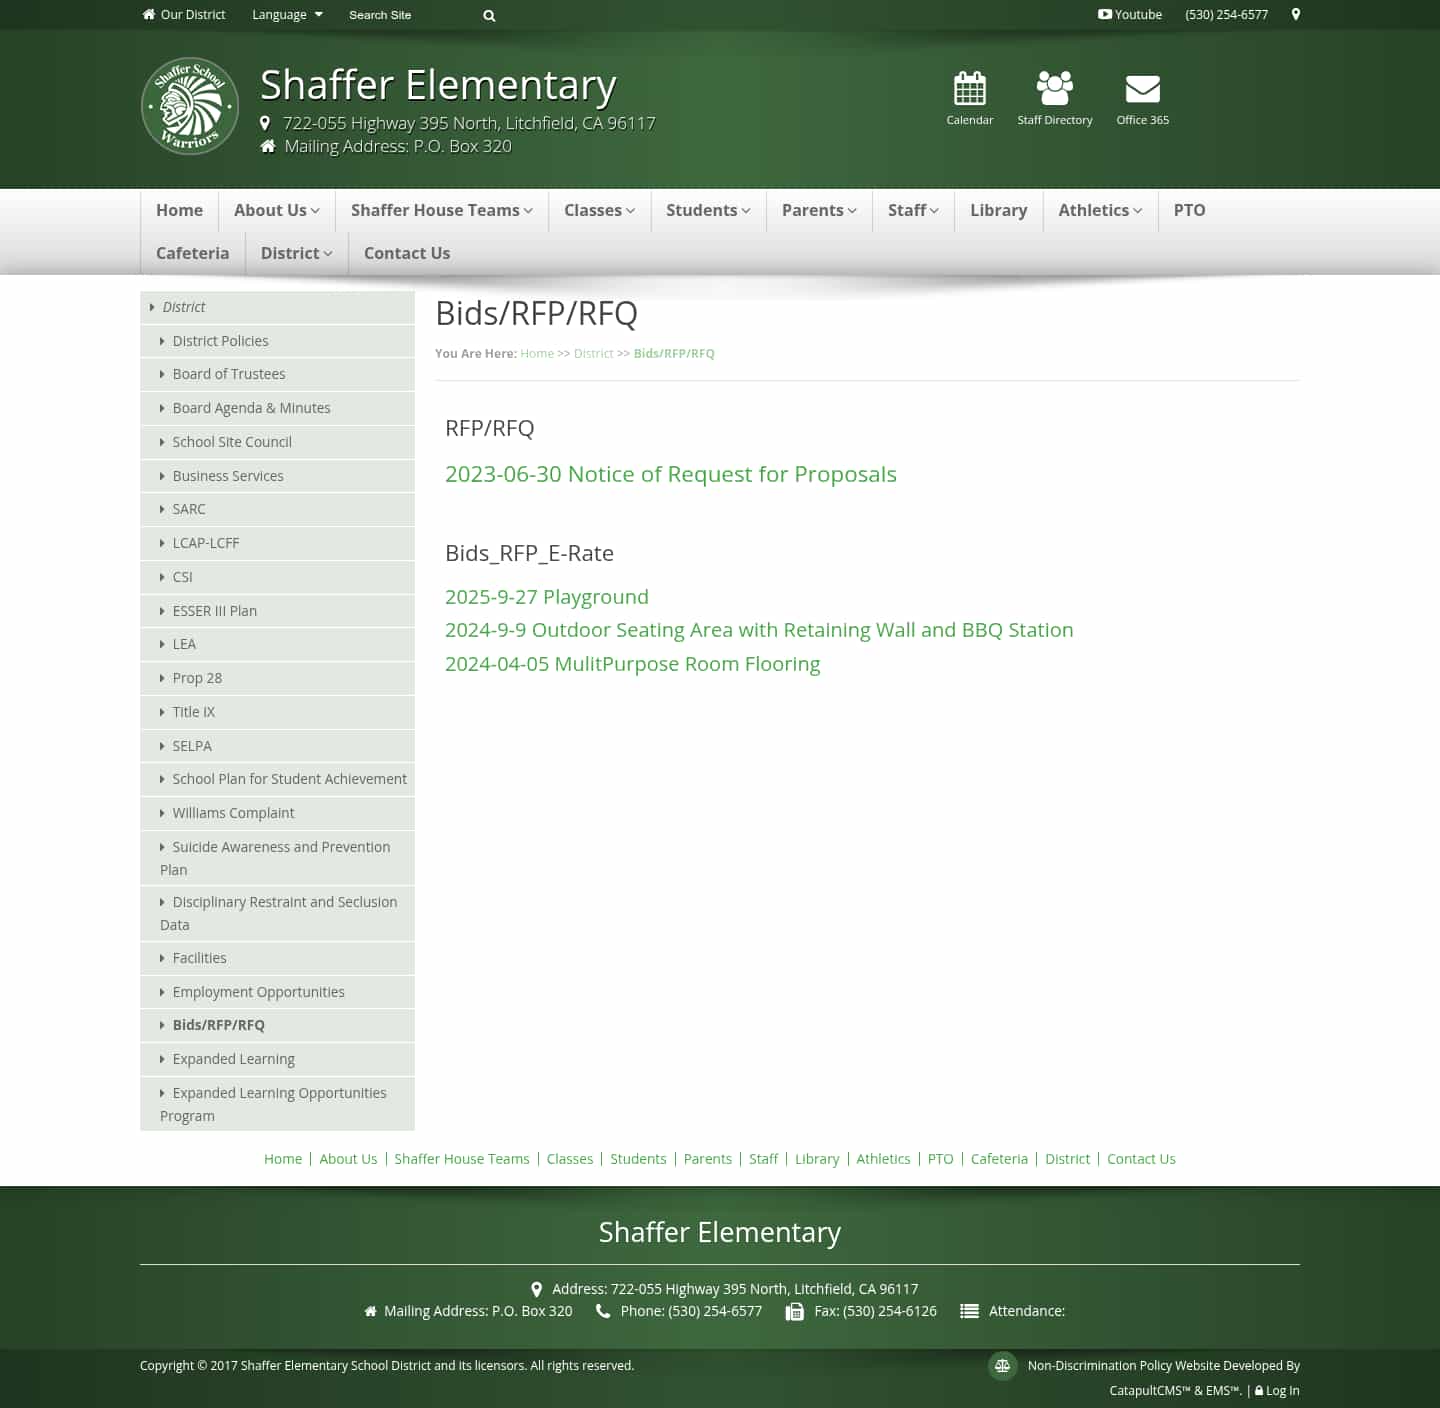Open the 2023-06-30 Notice of Request for Proposals
The image size is (1440, 1408).
[671, 474]
